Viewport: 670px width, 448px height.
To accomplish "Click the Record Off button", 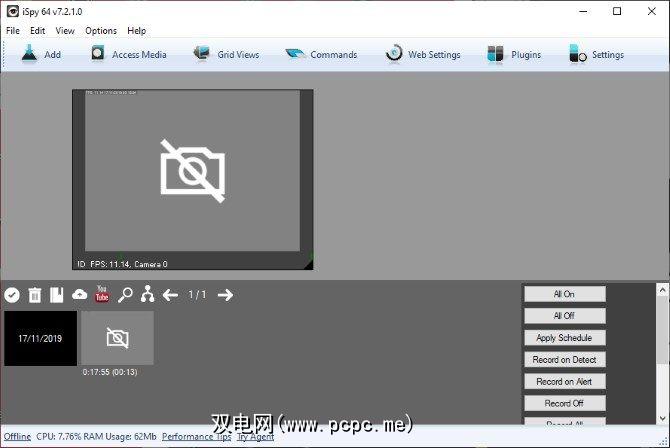I will (565, 404).
